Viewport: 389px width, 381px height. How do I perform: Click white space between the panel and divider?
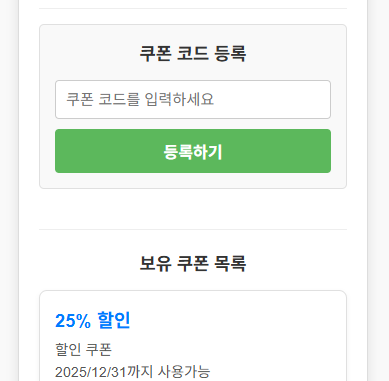coord(193,209)
